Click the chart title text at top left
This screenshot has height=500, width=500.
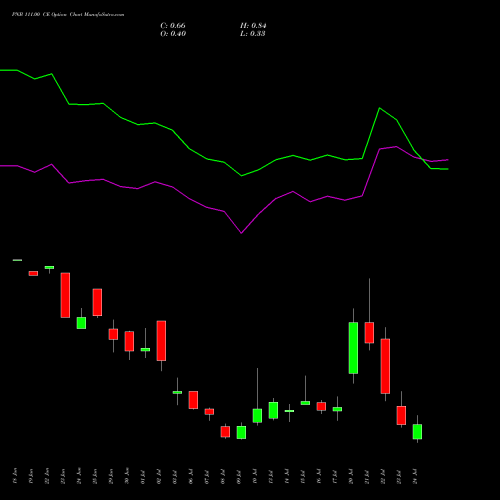(x=68, y=15)
